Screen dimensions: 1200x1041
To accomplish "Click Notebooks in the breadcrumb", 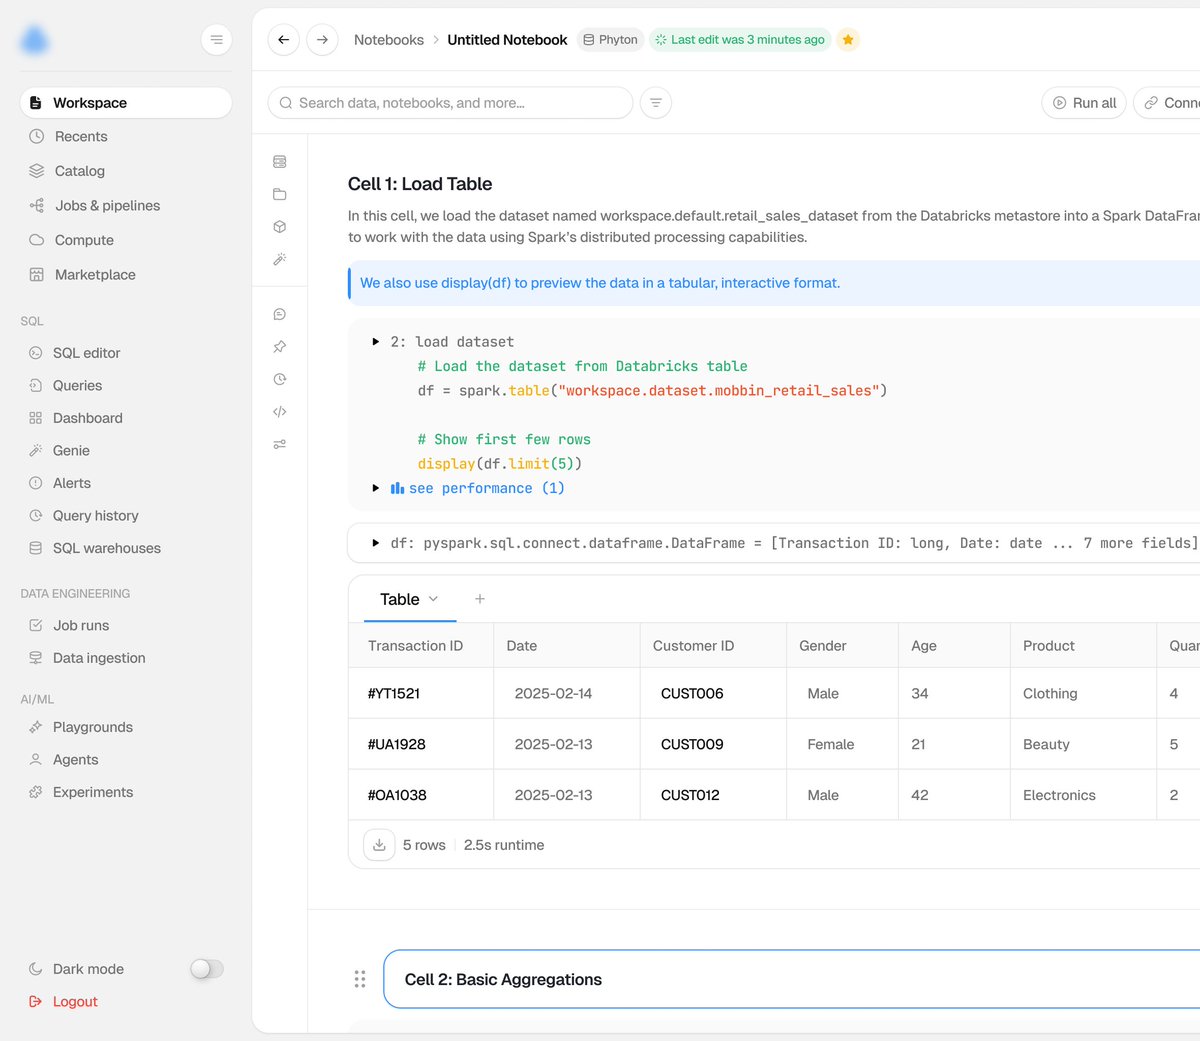I will 389,40.
